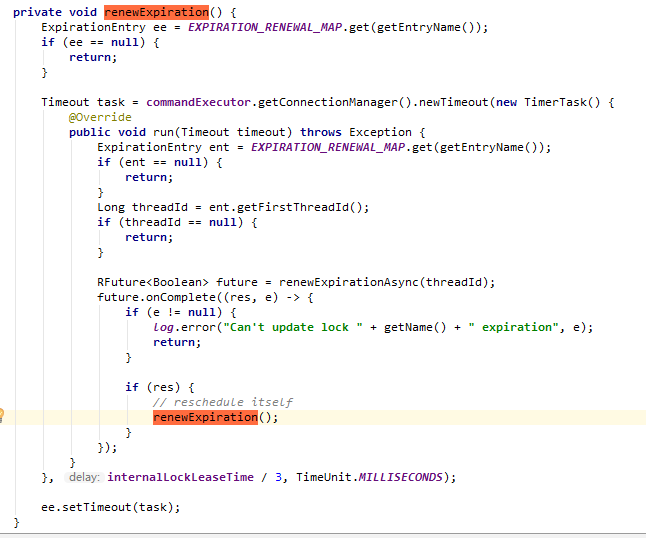This screenshot has width=646, height=538.
Task: Click the 'Long' type before threadId
Action: tap(111, 207)
